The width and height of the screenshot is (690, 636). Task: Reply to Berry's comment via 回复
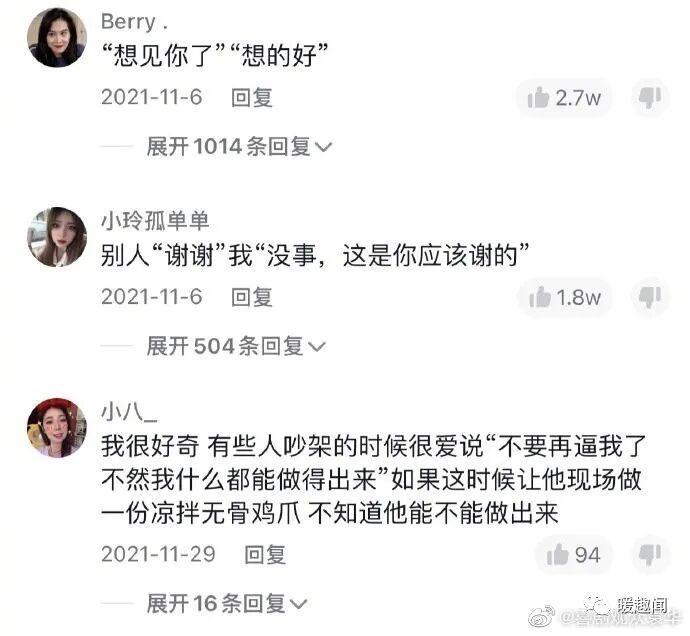(252, 97)
